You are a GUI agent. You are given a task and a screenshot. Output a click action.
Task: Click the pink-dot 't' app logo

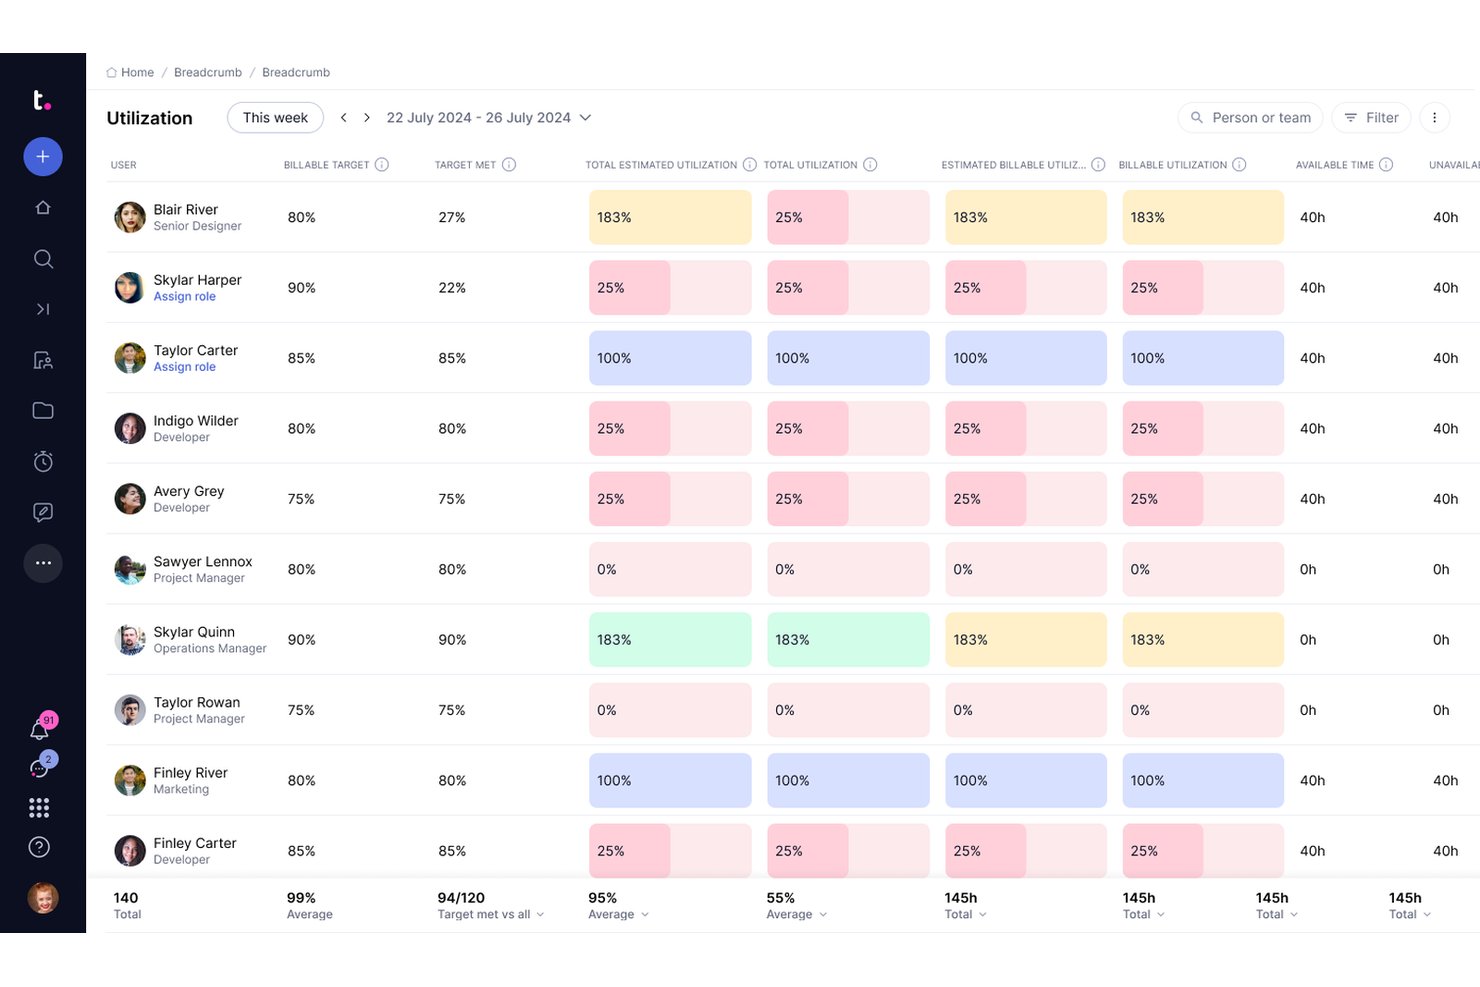pos(41,100)
